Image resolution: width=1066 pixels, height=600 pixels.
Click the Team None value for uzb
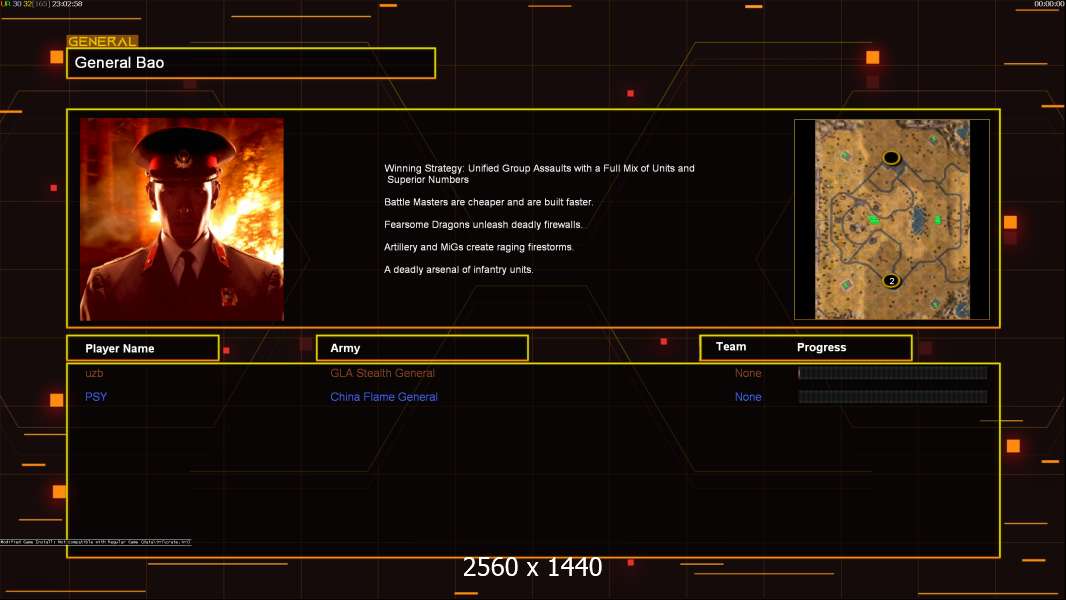pyautogui.click(x=748, y=373)
